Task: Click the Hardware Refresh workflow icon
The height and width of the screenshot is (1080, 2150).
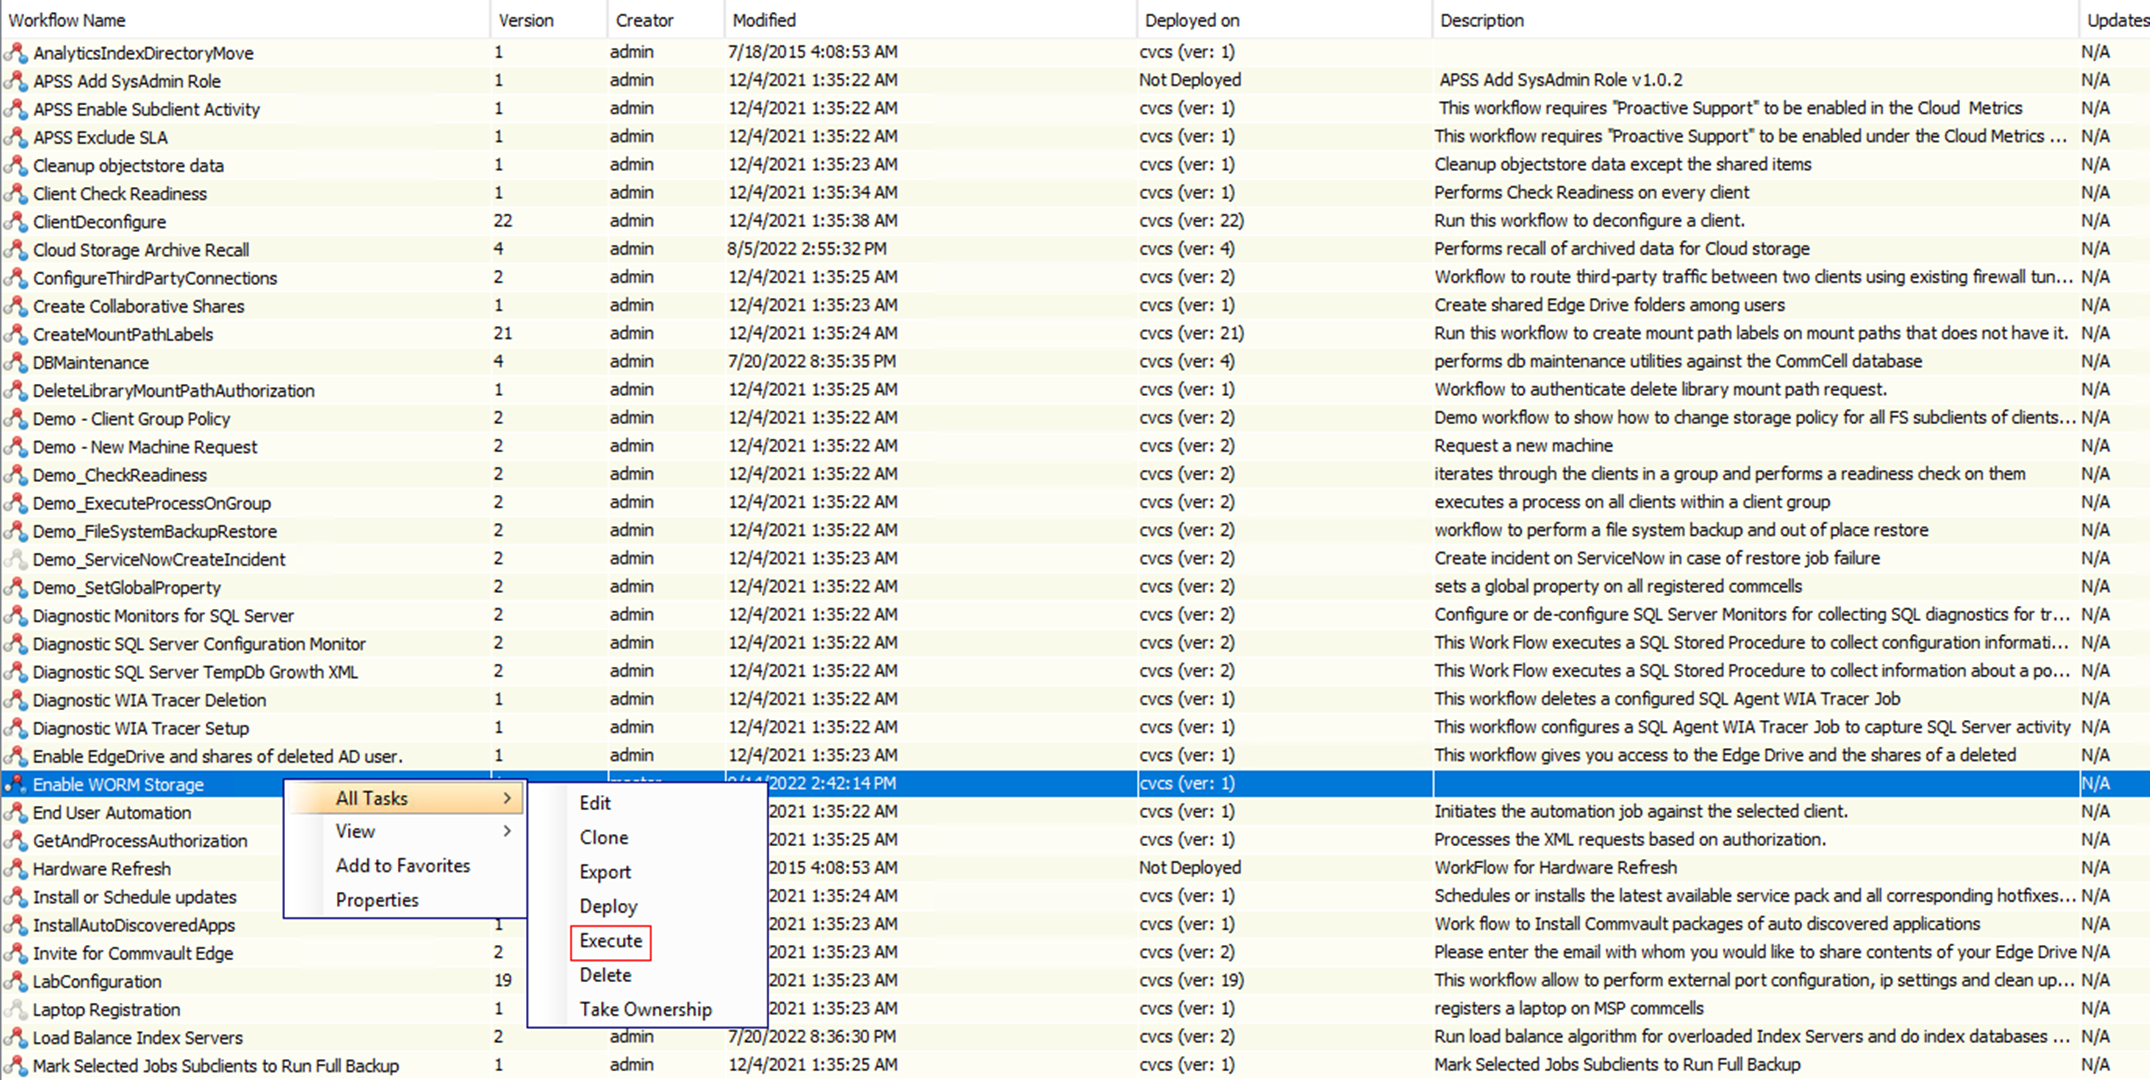Action: tap(16, 869)
